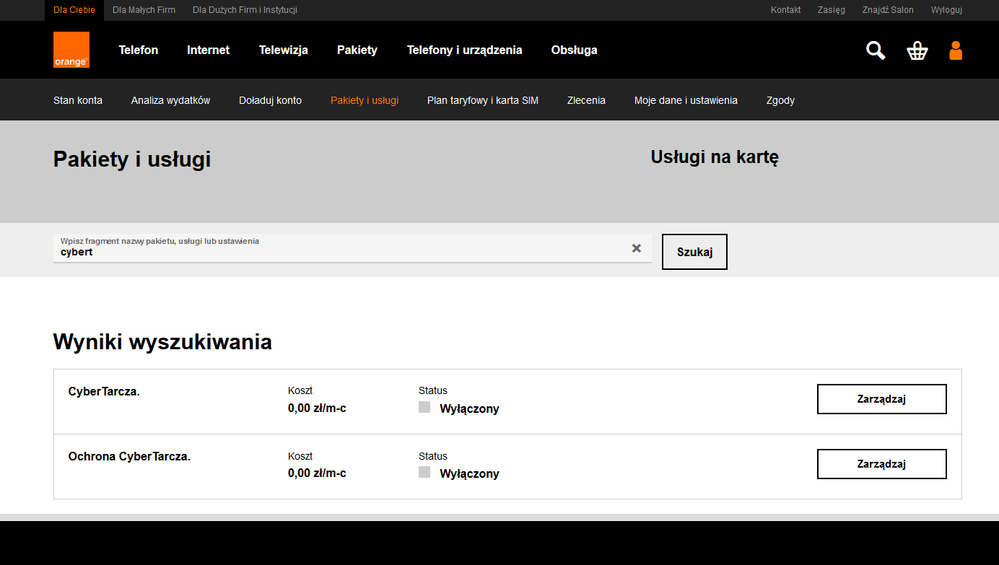Open the Telefon main menu
Viewport: 999px width, 565px height.
point(138,50)
